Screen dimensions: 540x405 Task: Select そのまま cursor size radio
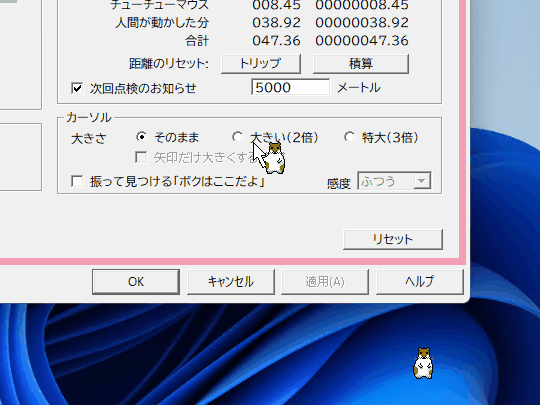[141, 137]
